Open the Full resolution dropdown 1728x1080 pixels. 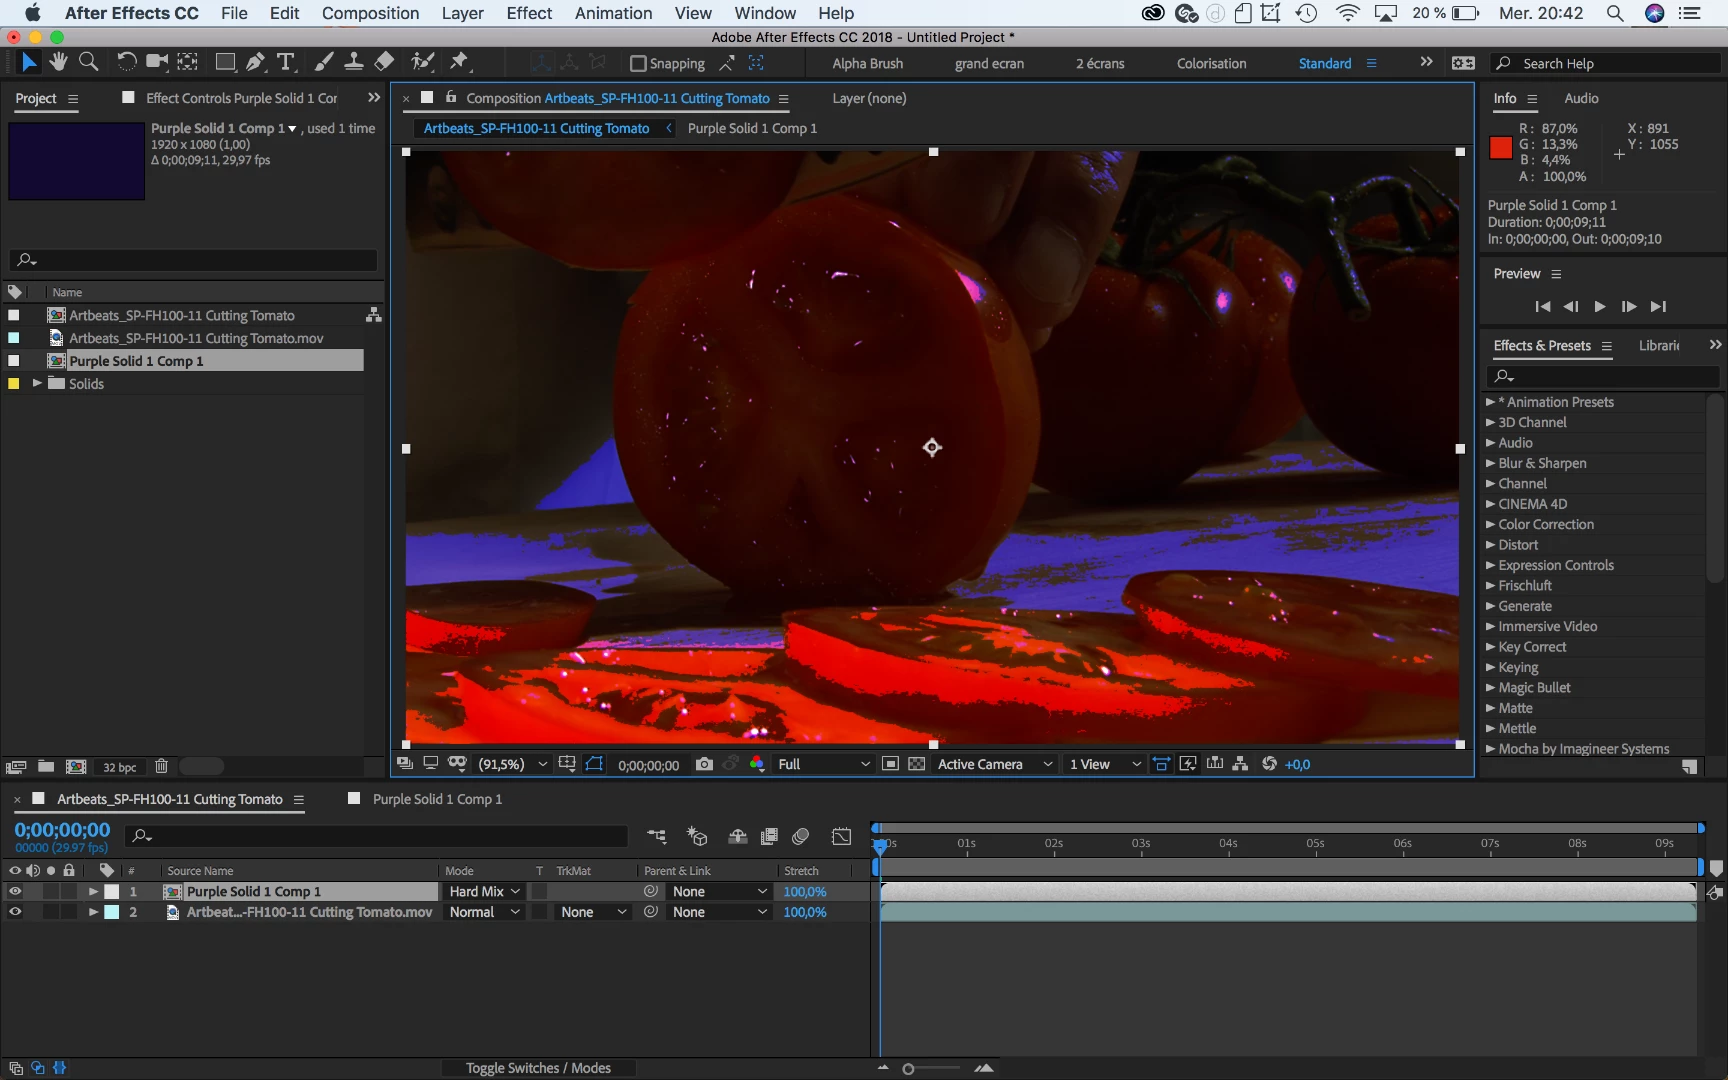tap(823, 764)
